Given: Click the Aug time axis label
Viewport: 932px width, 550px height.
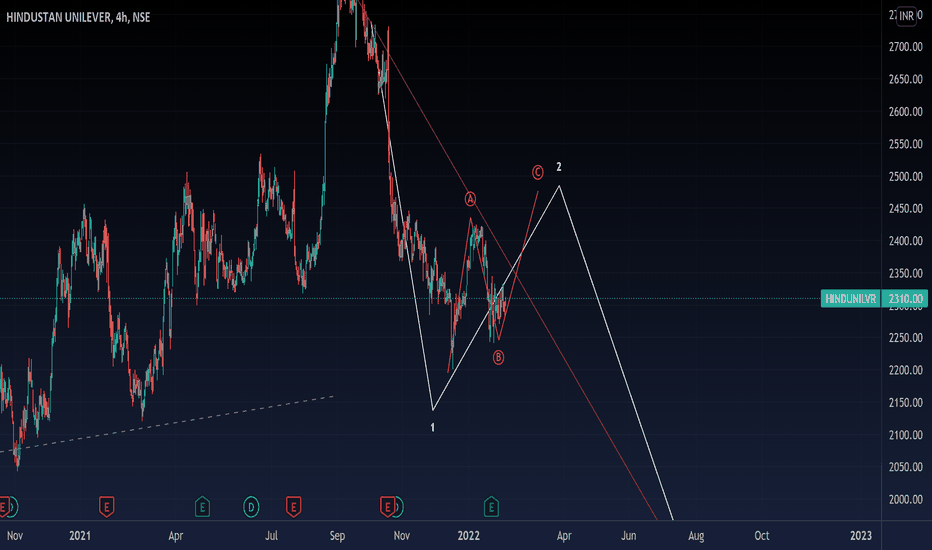Looking at the screenshot, I should coord(696,536).
